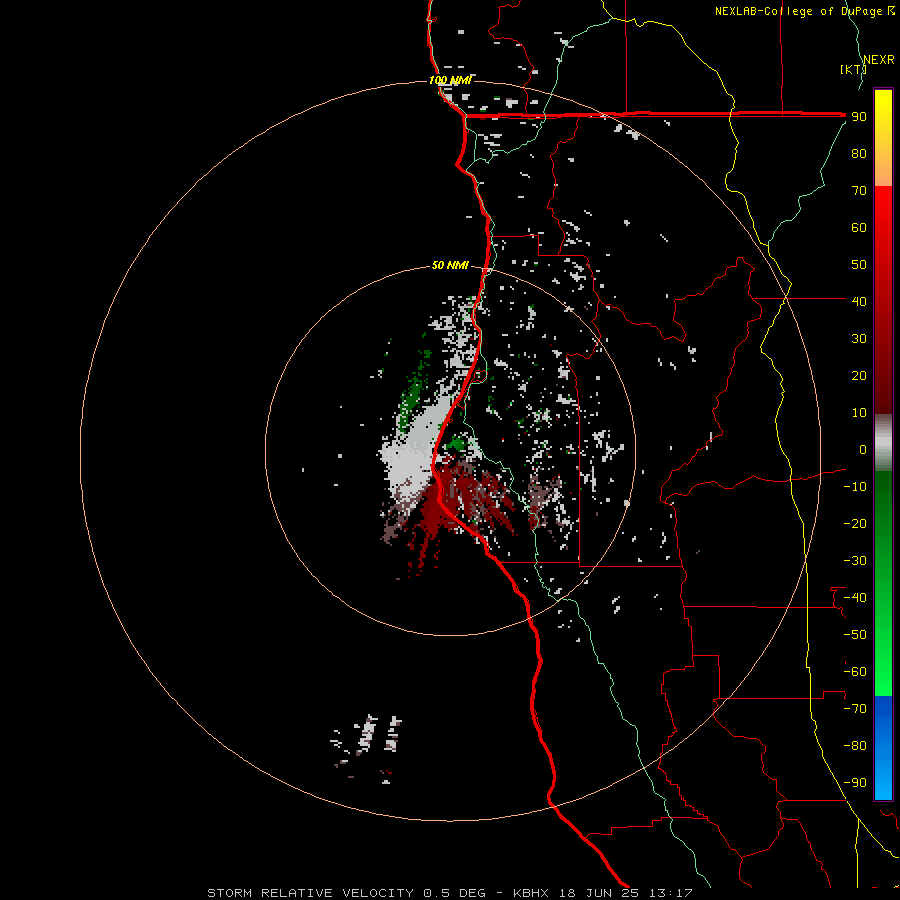This screenshot has height=900, width=900.
Task: Click the -80 knot scale value
Action: [855, 746]
